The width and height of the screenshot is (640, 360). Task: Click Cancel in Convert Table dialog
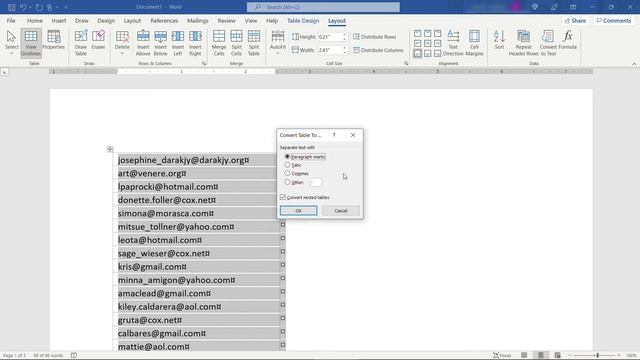(x=341, y=211)
